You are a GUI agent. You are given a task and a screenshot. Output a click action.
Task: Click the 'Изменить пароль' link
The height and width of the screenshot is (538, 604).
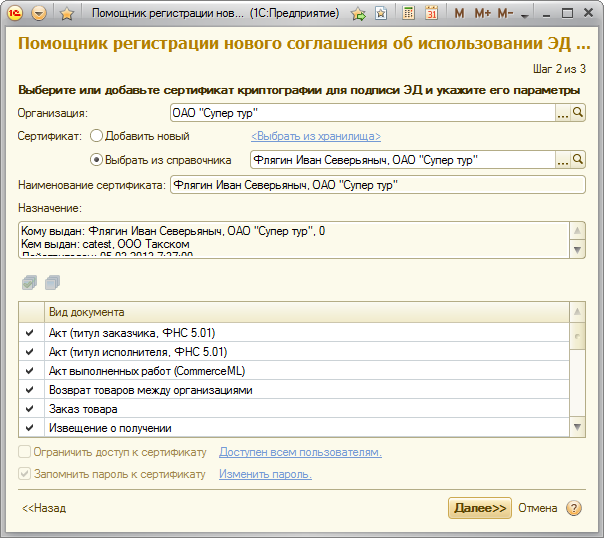tap(265, 474)
